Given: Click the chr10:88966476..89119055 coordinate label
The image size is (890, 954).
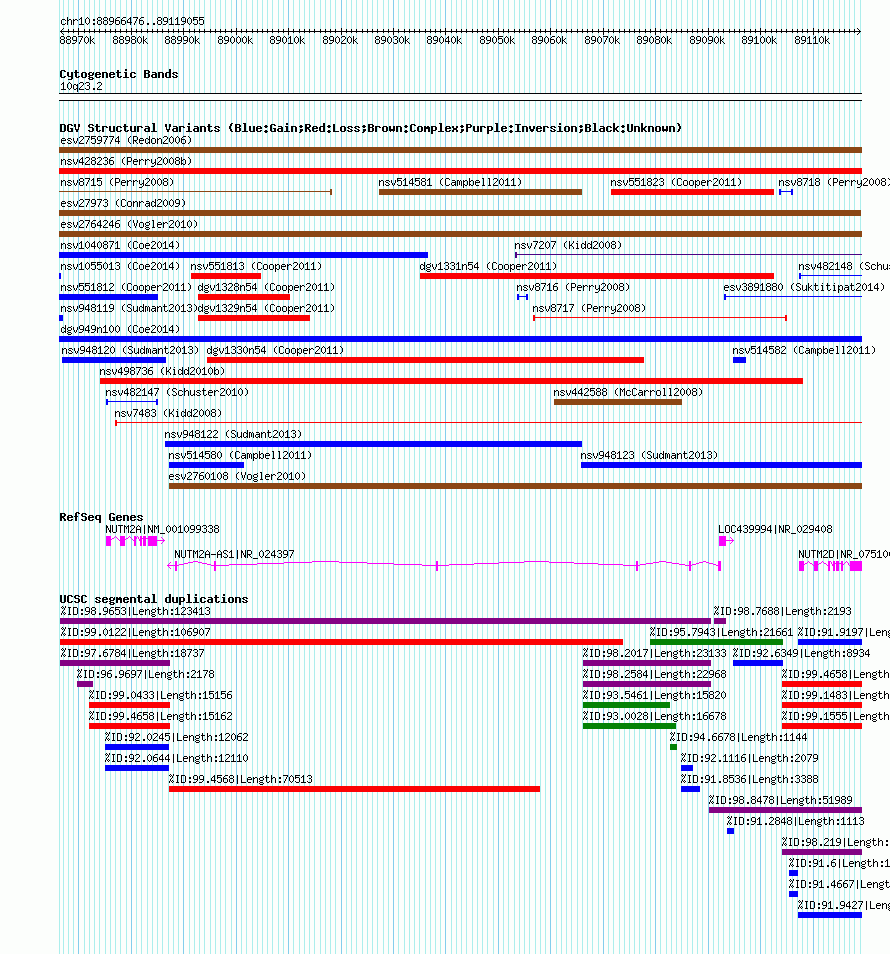Looking at the screenshot, I should pyautogui.click(x=132, y=21).
